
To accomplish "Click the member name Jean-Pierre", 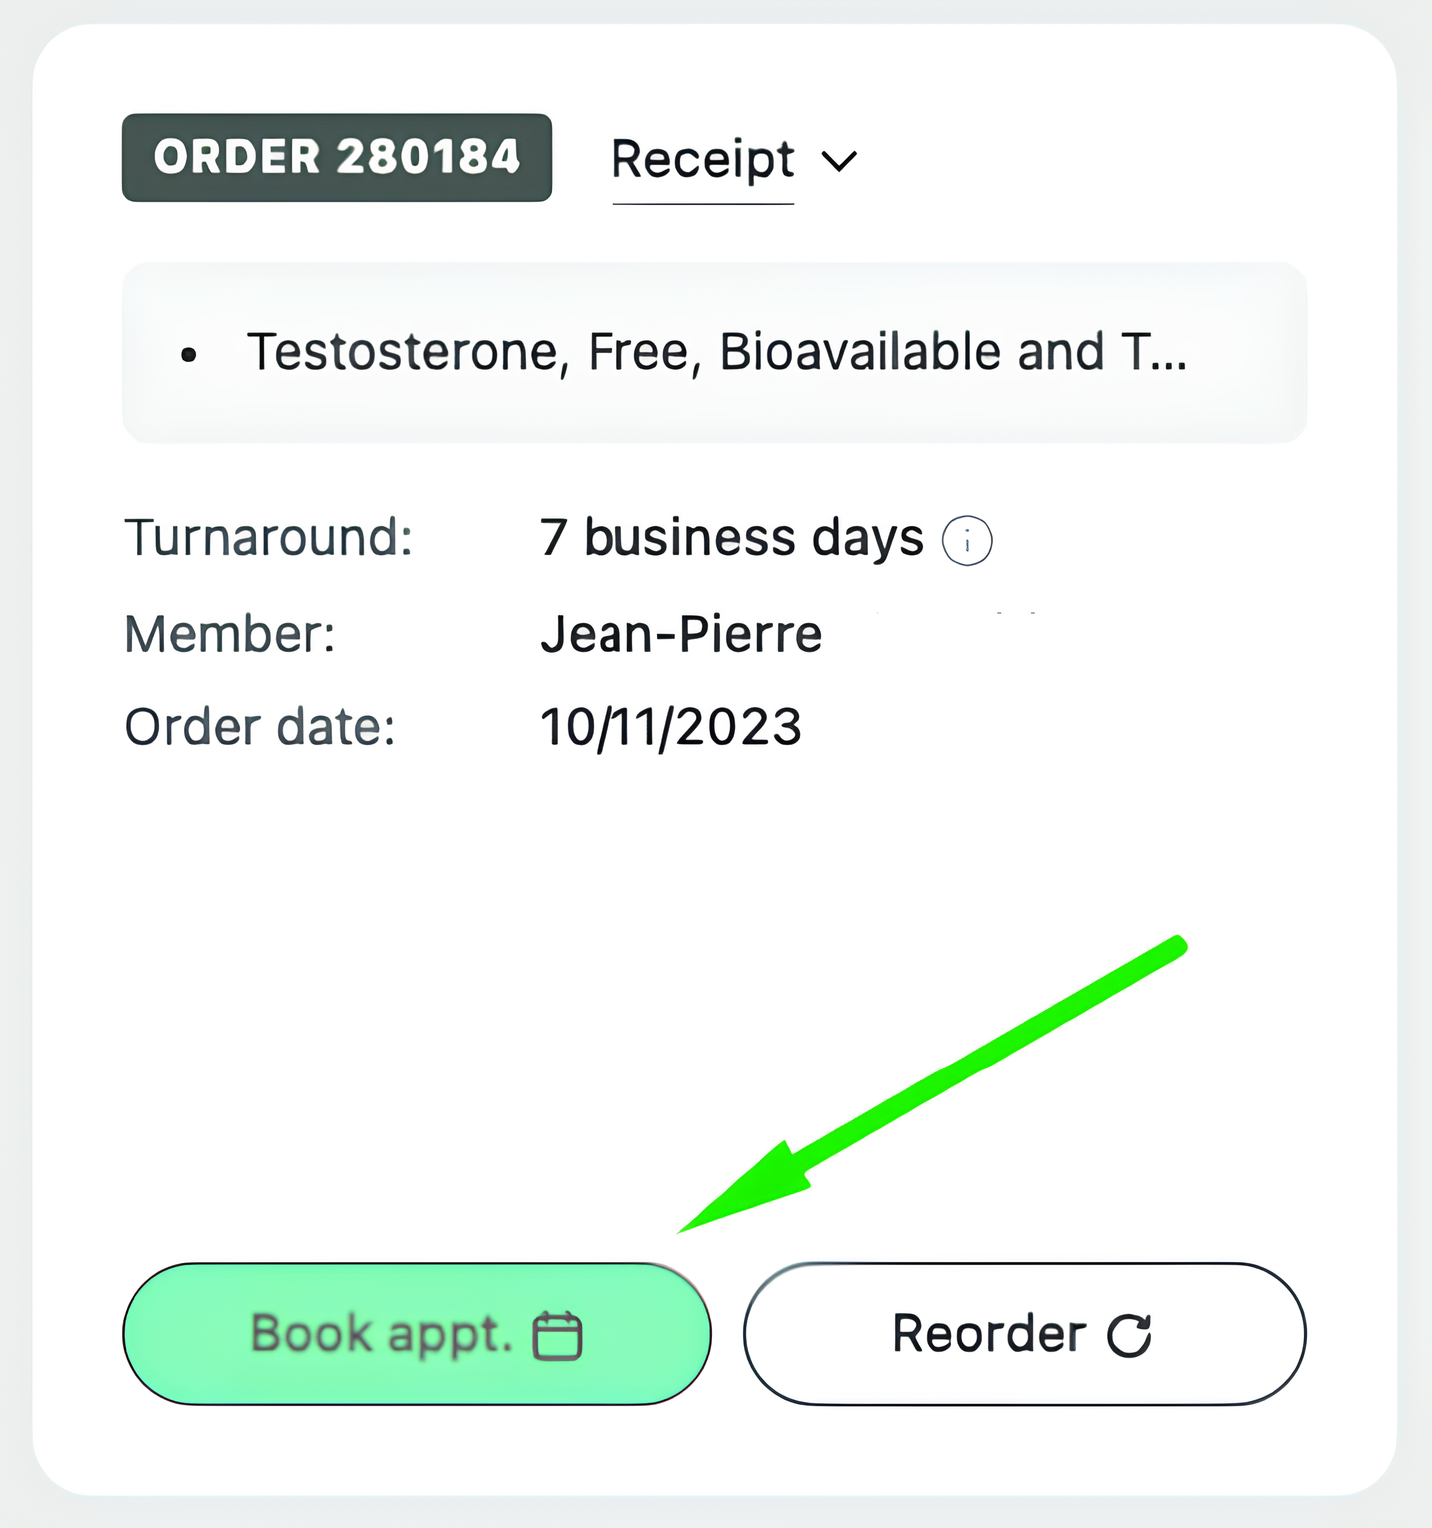I will click(681, 634).
